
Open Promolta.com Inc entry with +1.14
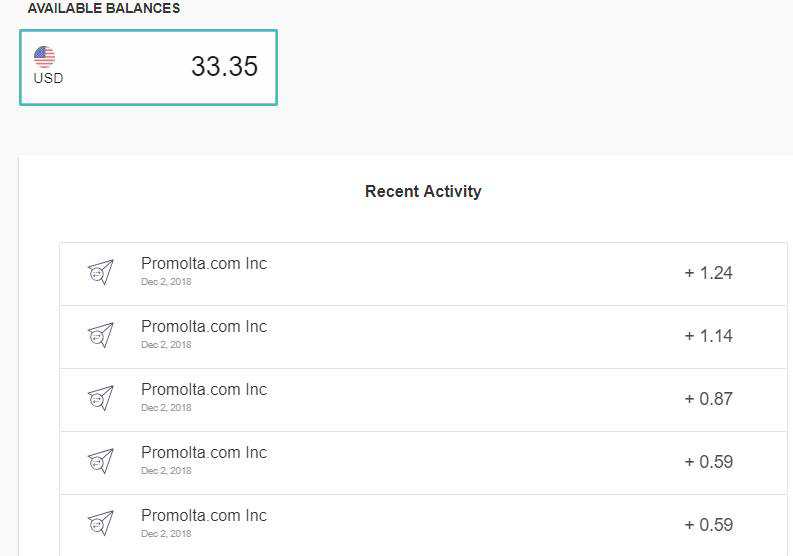coord(204,327)
